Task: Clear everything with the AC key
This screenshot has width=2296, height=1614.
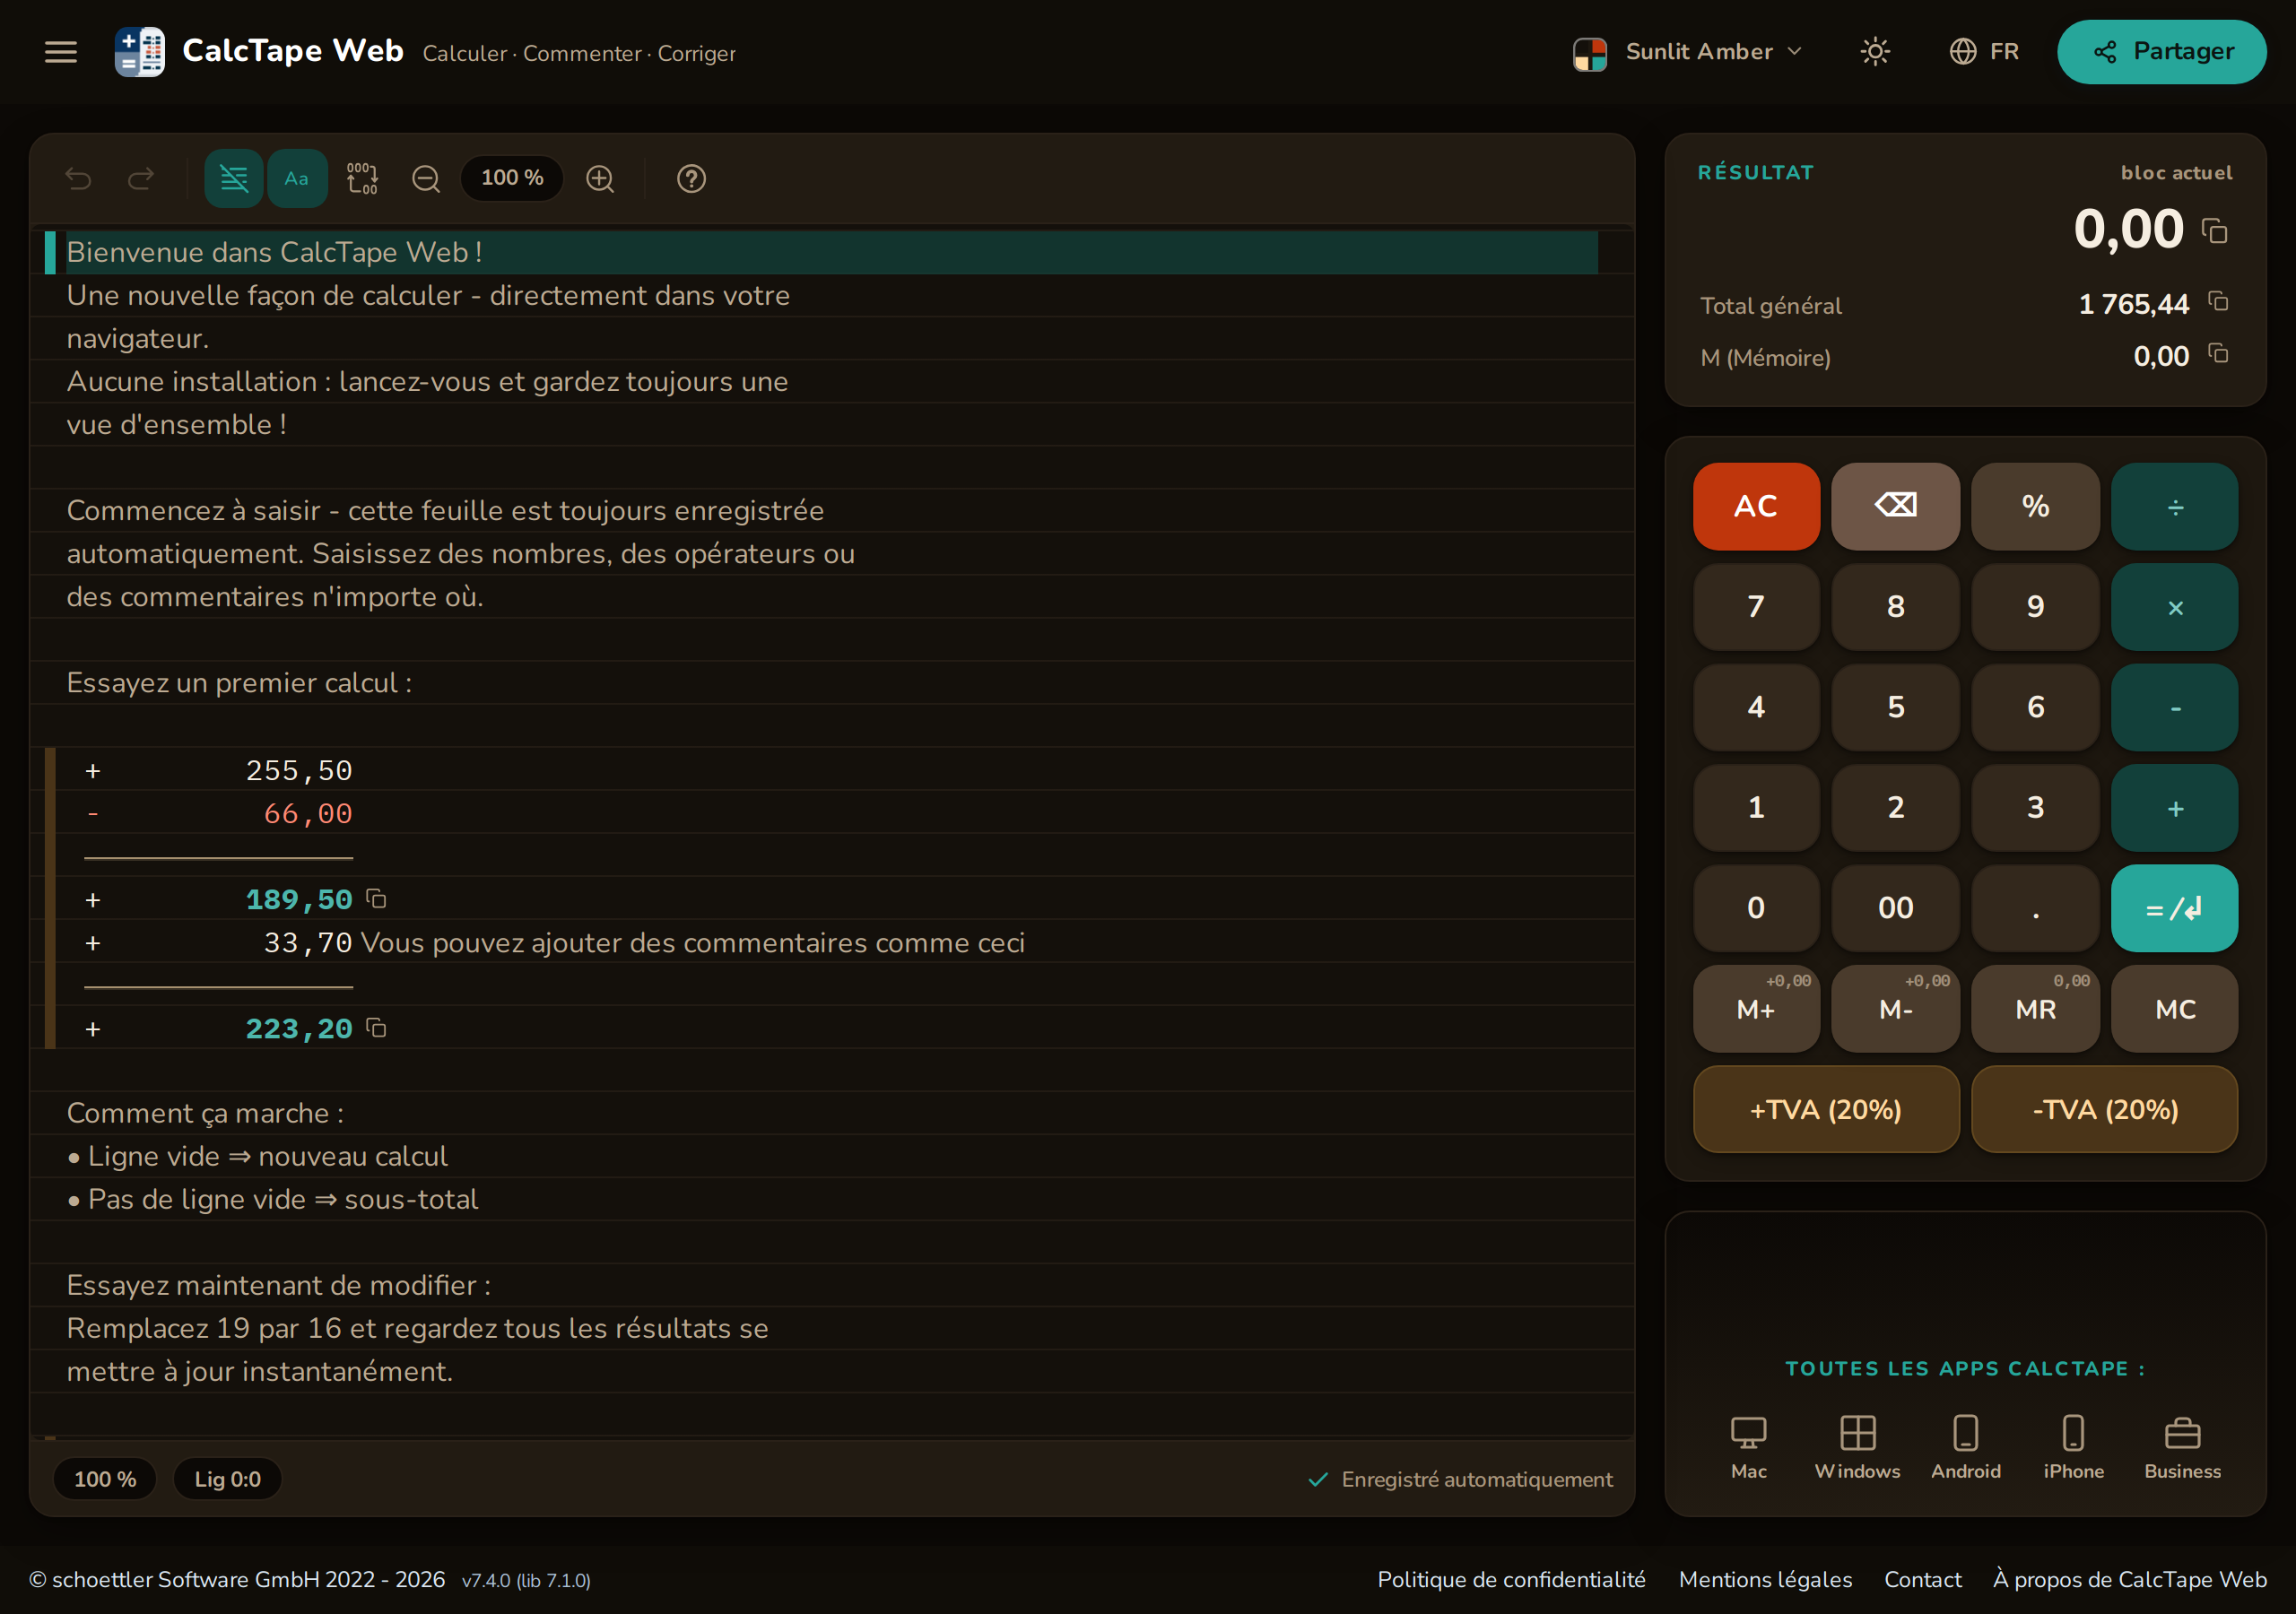Action: [x=1756, y=506]
